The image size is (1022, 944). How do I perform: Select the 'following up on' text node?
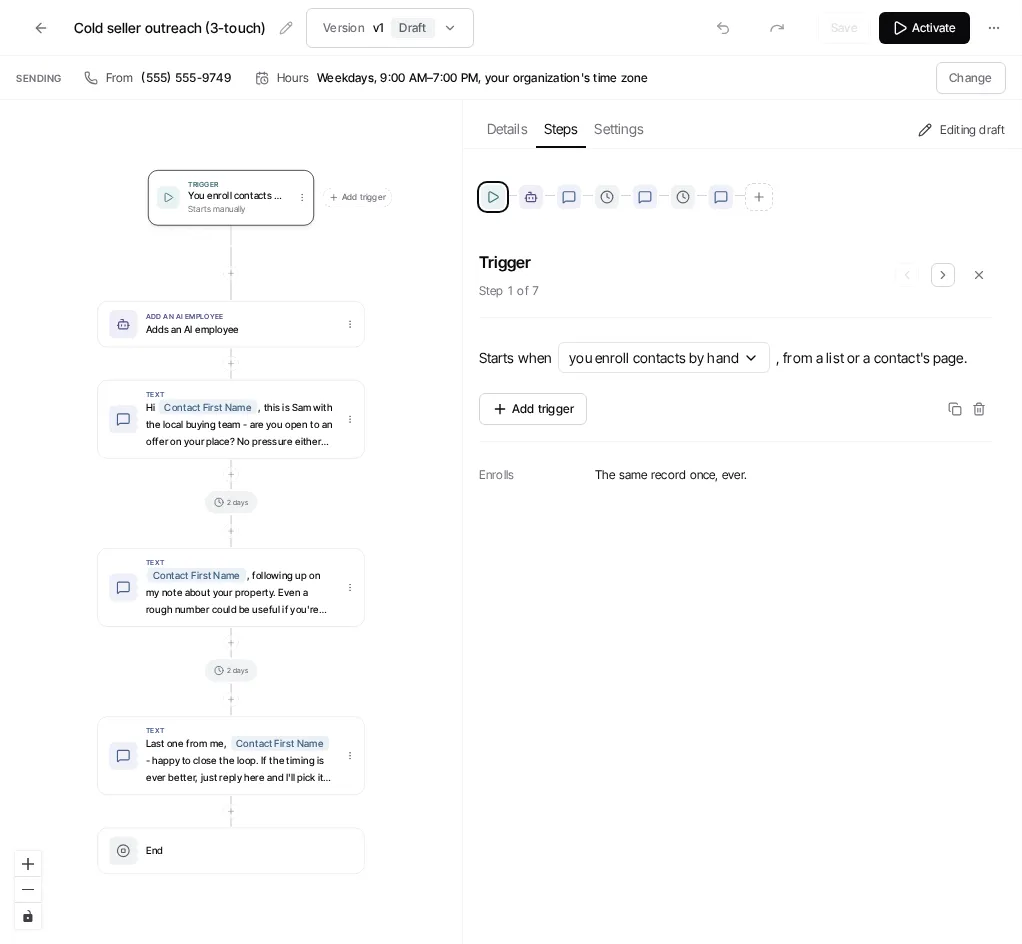pyautogui.click(x=231, y=587)
